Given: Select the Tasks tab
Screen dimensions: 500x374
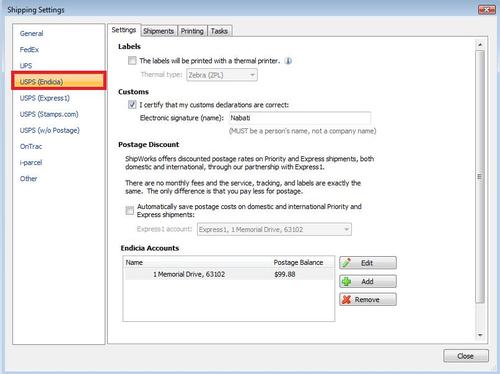Looking at the screenshot, I should tap(219, 31).
